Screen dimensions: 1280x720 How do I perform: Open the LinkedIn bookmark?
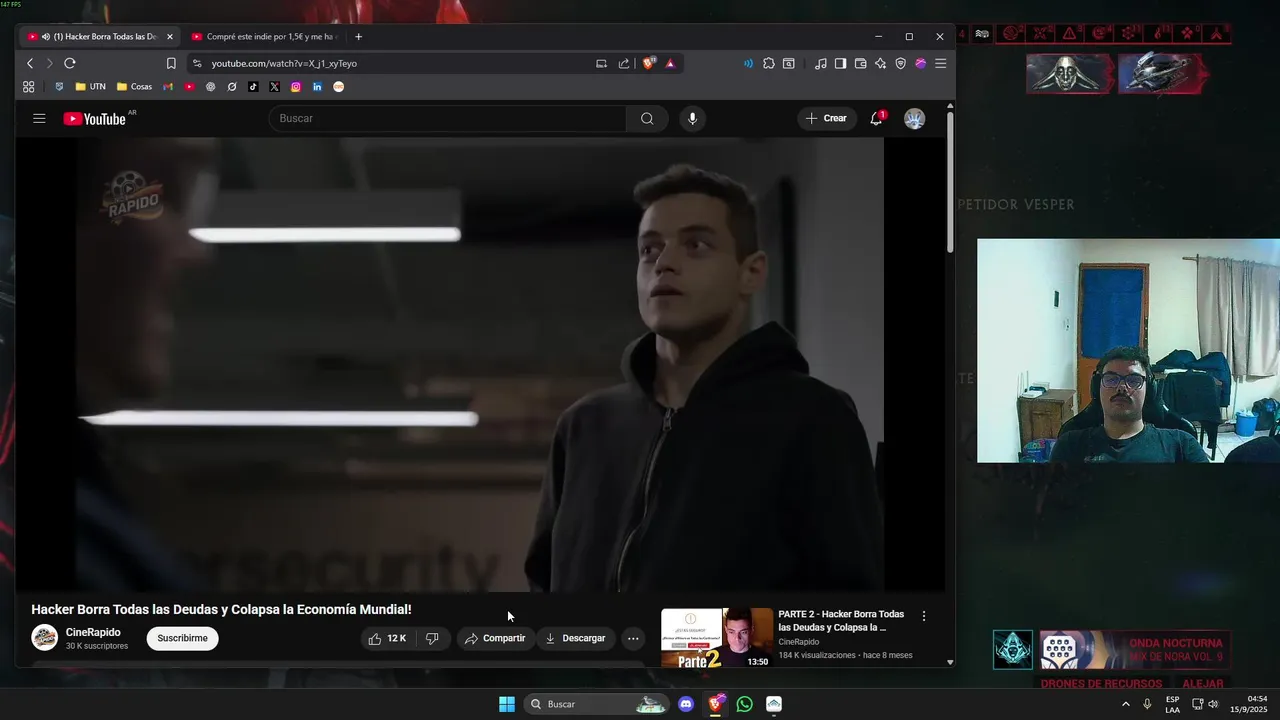point(317,87)
